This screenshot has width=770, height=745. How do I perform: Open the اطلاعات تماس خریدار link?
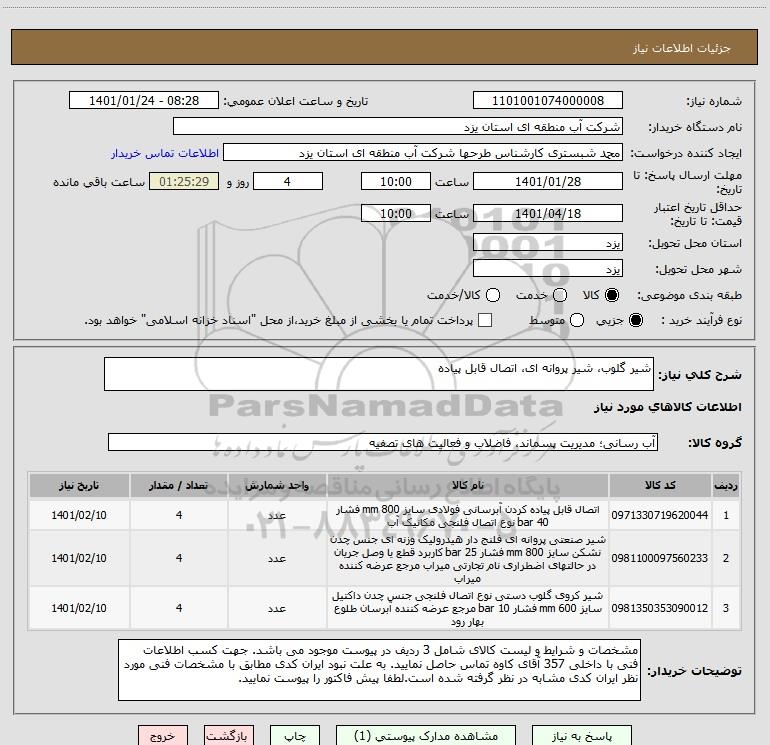pyautogui.click(x=165, y=153)
